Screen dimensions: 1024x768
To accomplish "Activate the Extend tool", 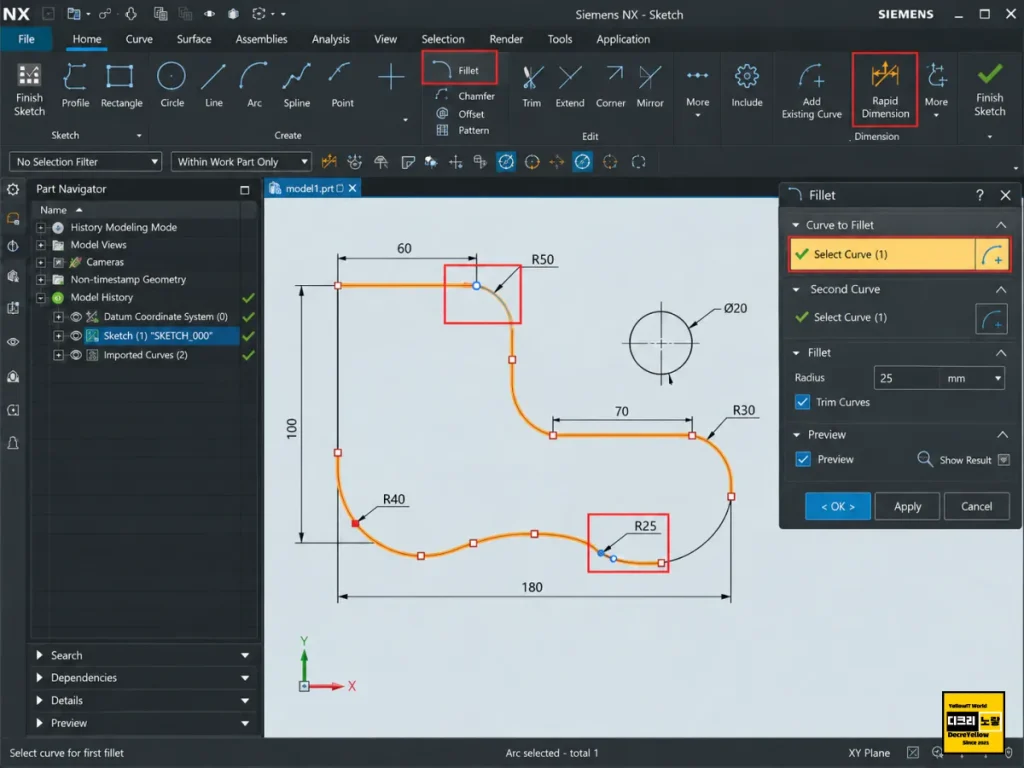I will click(569, 86).
